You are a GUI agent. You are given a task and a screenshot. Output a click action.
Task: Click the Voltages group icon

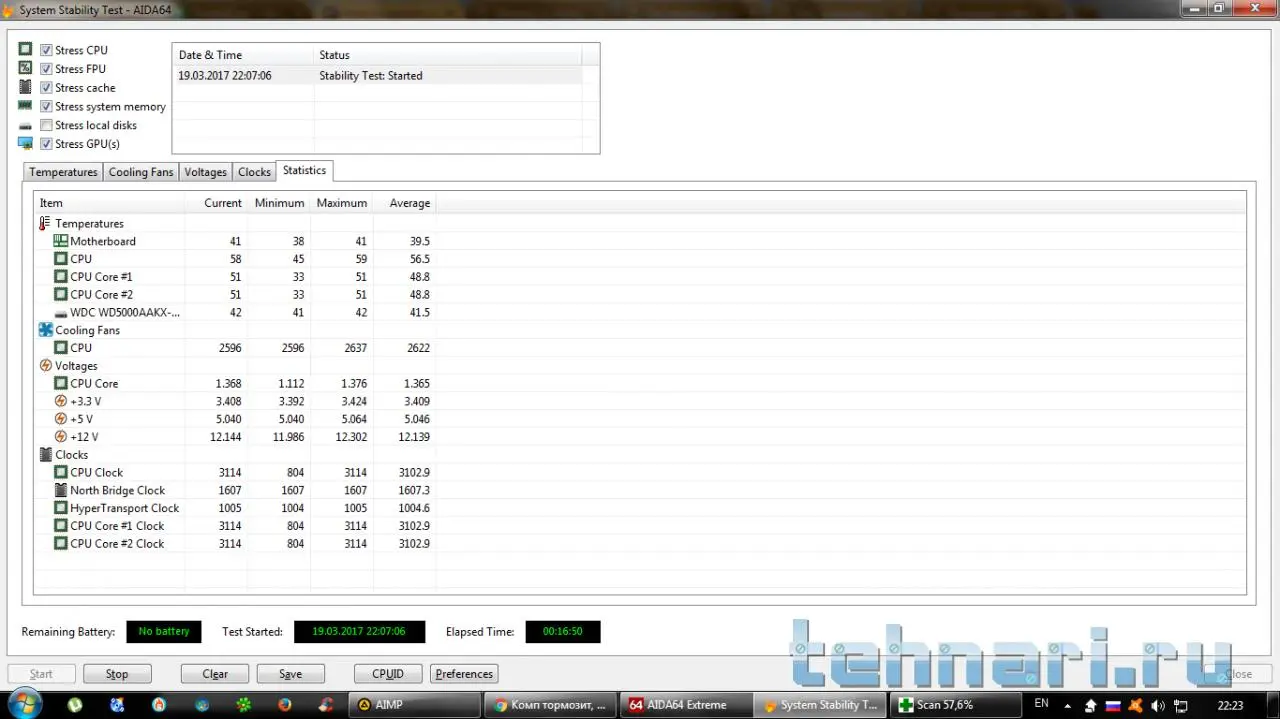[x=45, y=366]
